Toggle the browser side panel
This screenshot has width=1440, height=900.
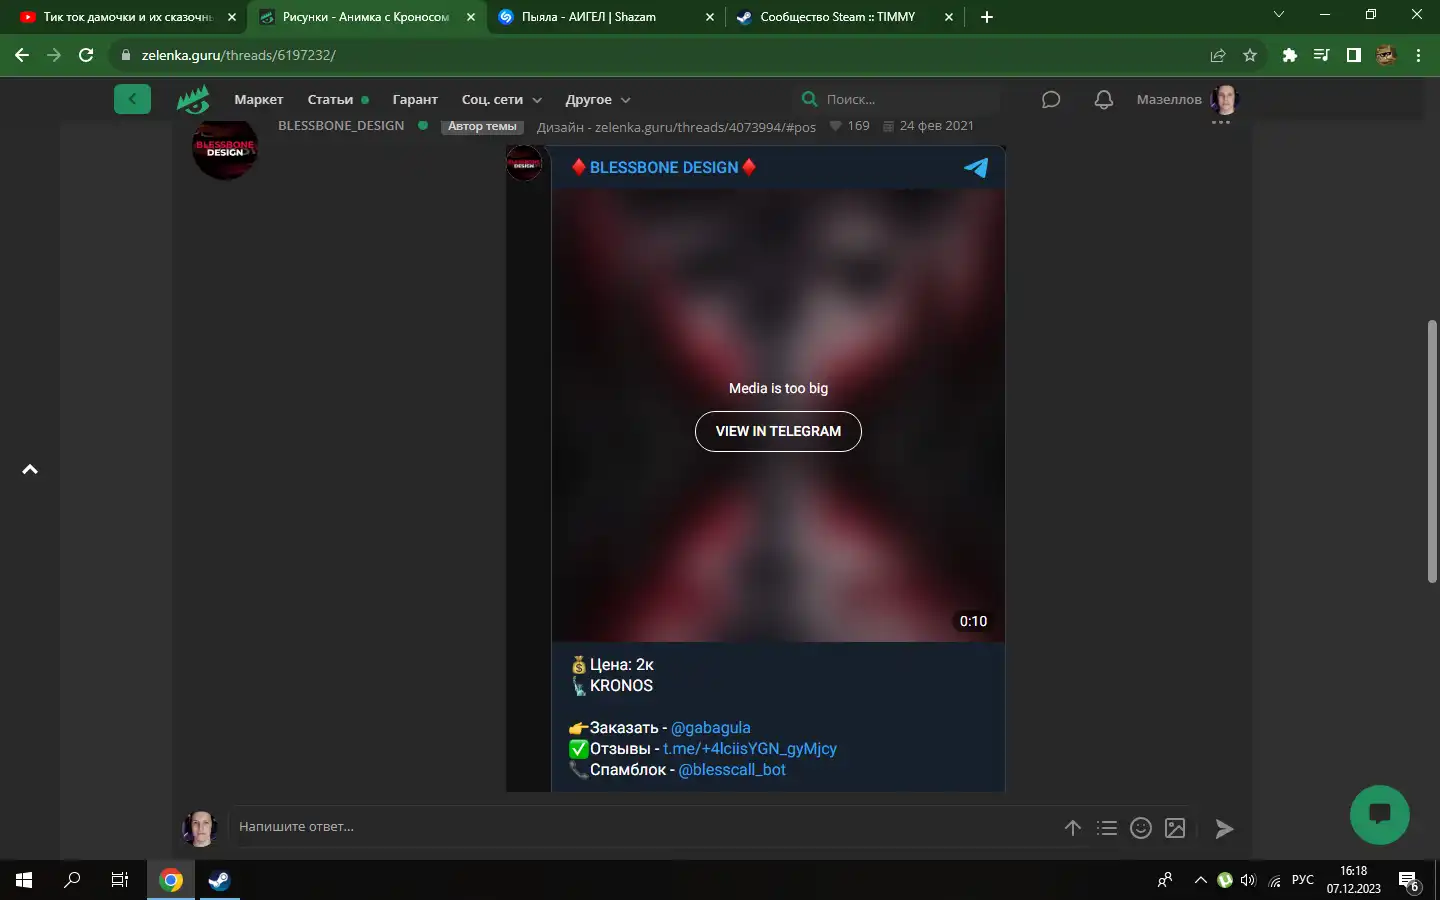(x=1353, y=55)
